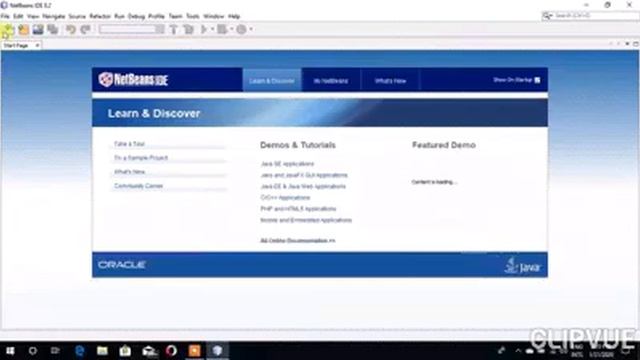The width and height of the screenshot is (640, 360).
Task: Click the Java logo in footer
Action: tap(523, 266)
